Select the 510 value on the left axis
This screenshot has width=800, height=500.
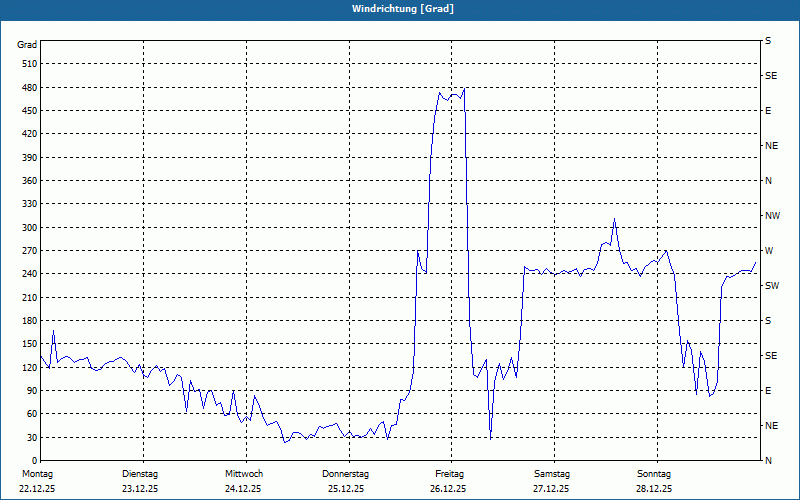click(27, 64)
